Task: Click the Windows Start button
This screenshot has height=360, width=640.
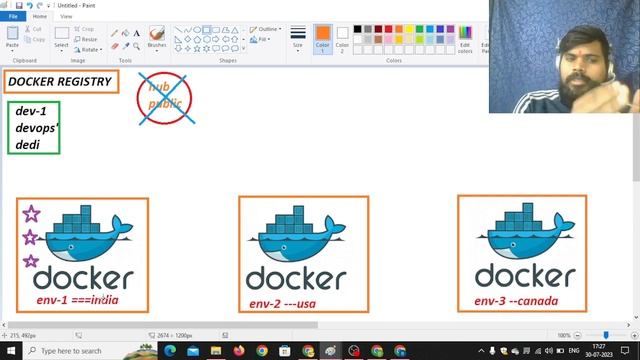Action: coord(11,351)
